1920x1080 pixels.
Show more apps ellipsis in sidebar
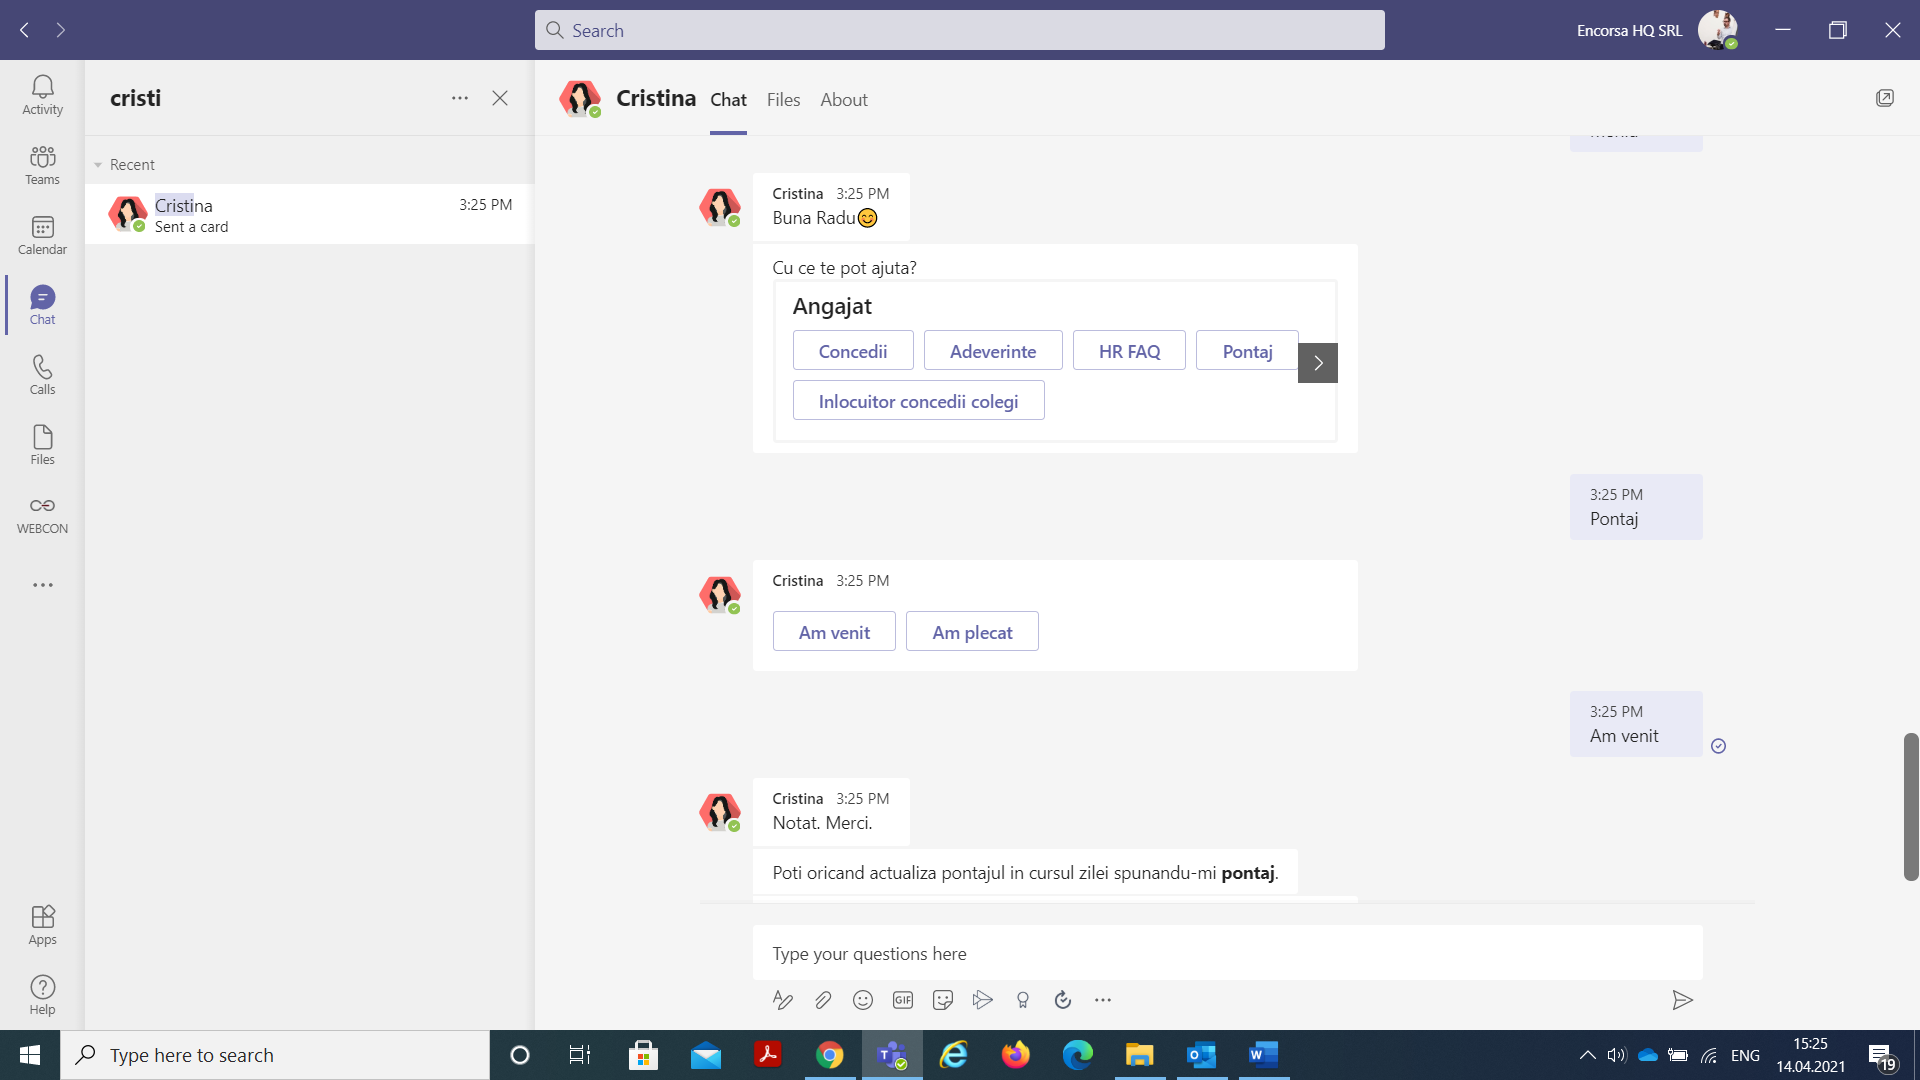(42, 585)
